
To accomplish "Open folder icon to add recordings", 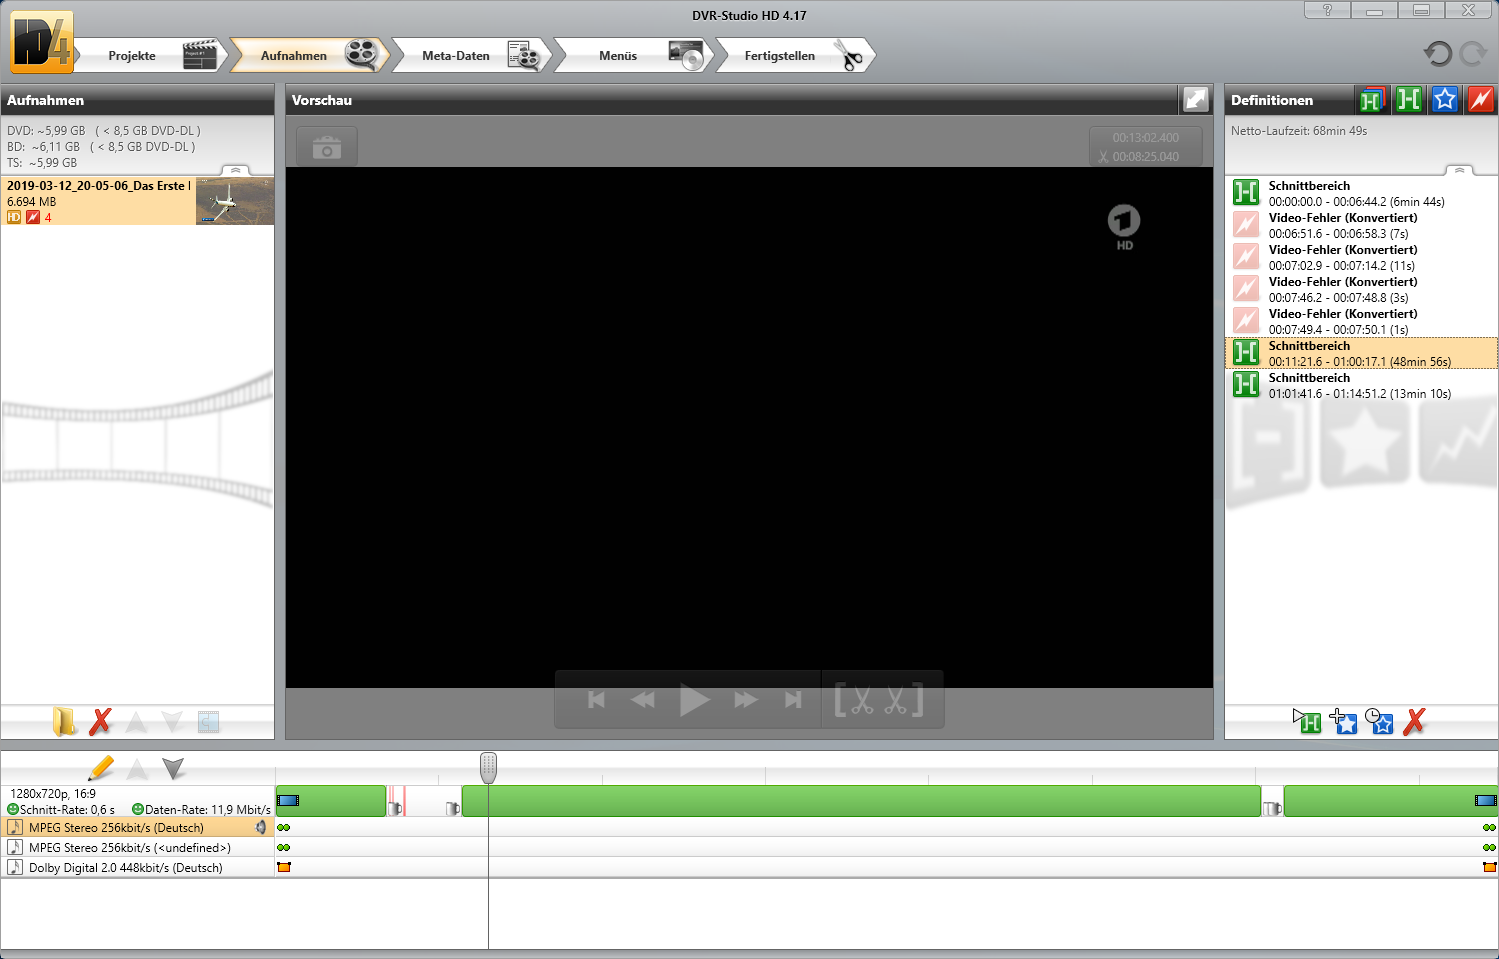I will point(64,721).
